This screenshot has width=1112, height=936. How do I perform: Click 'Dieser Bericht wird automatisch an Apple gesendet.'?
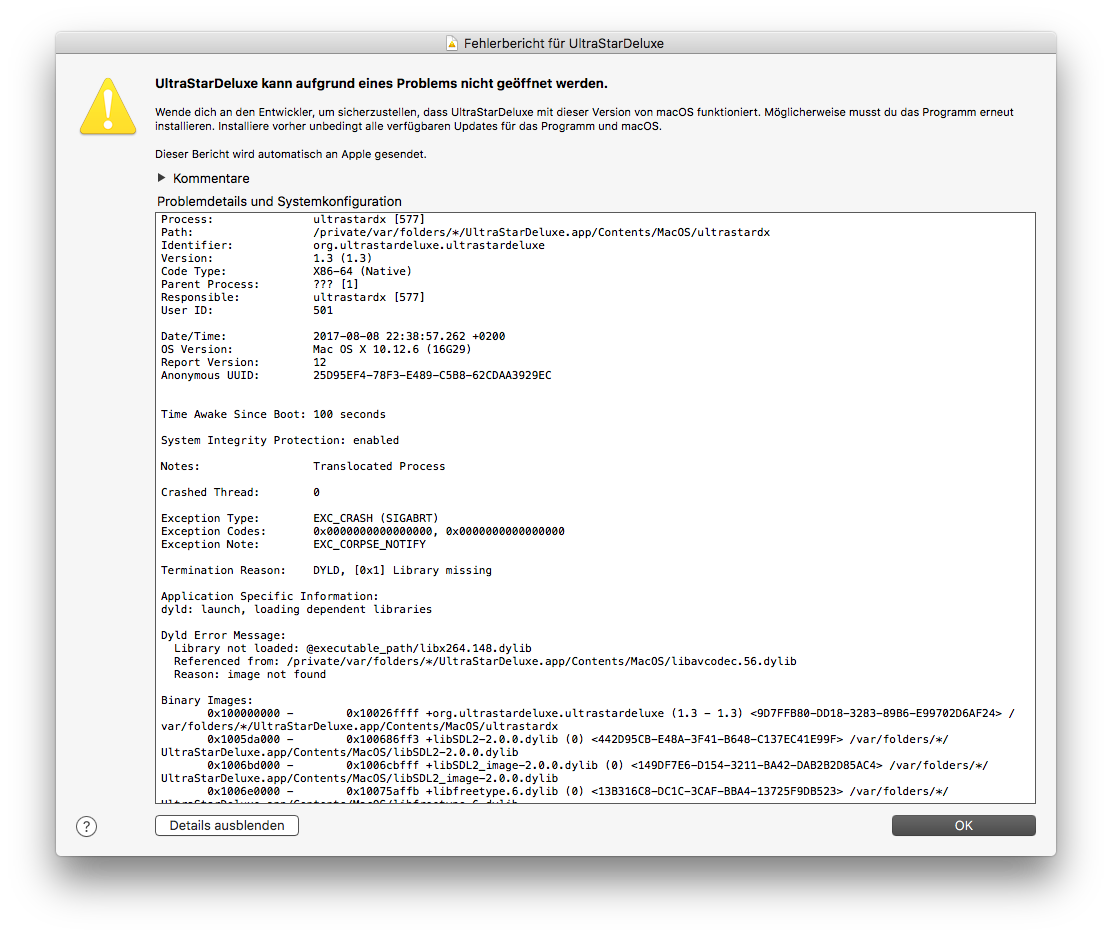[291, 154]
